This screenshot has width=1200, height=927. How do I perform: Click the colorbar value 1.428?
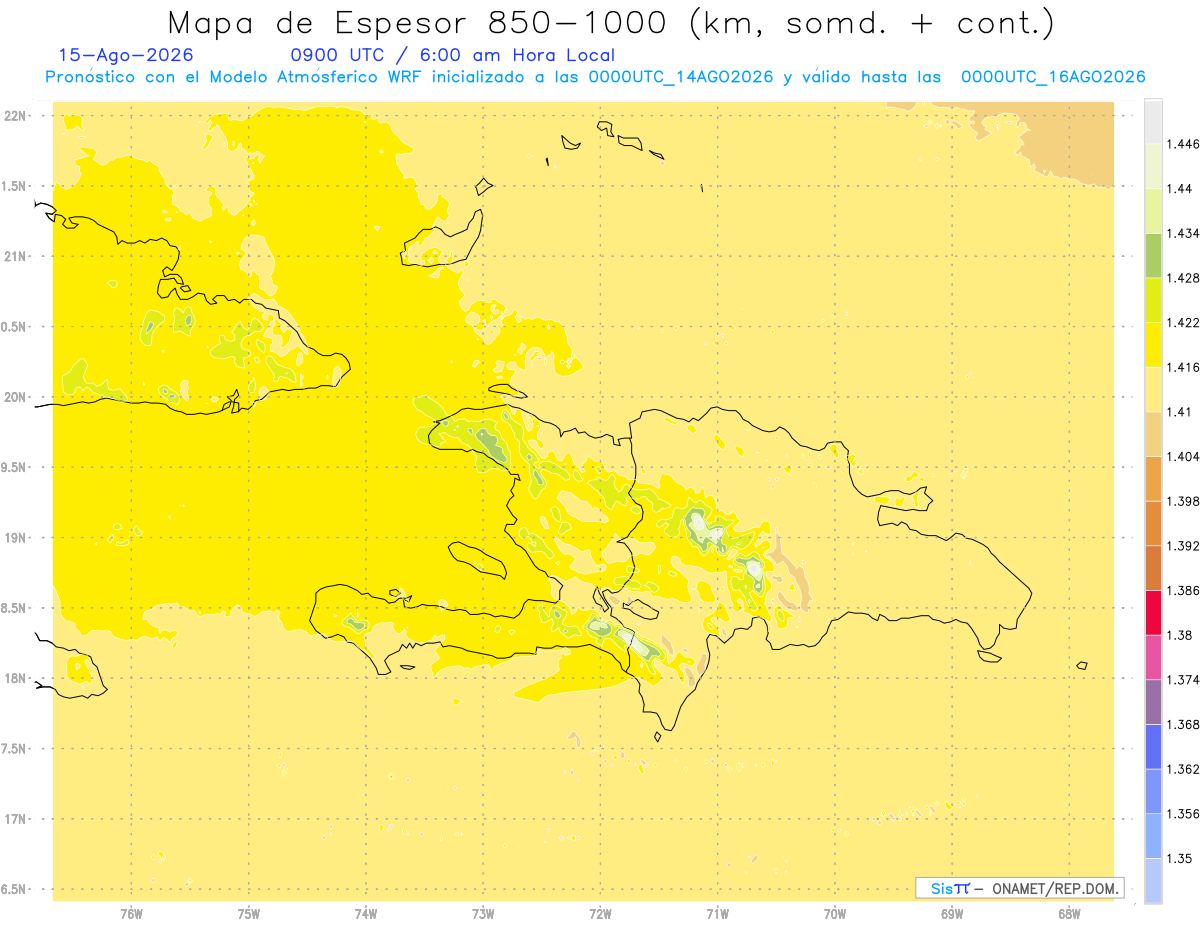click(1183, 278)
